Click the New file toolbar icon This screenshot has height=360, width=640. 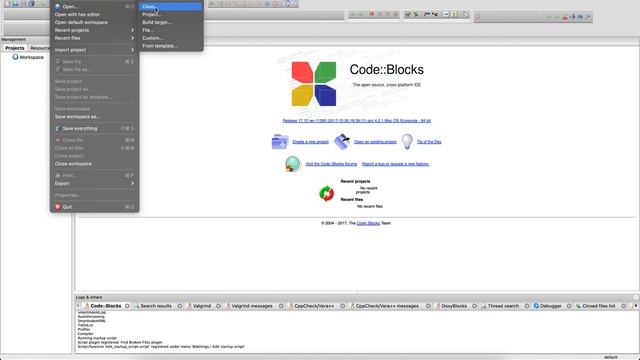point(7,4)
